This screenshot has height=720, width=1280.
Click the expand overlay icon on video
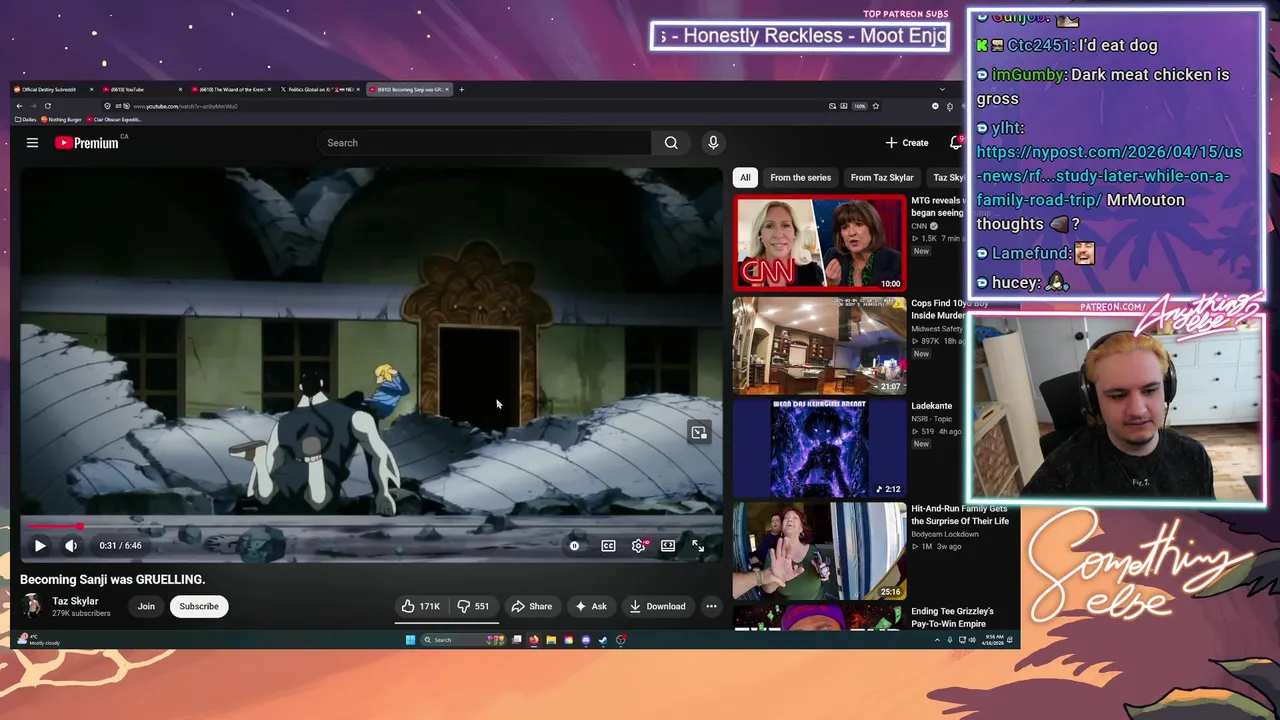point(699,432)
